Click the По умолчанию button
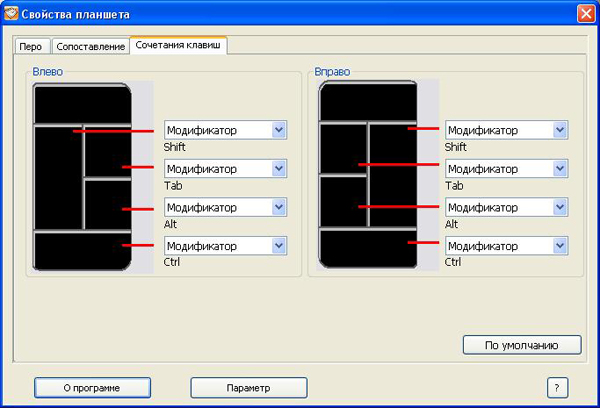600x408 pixels. coord(522,345)
